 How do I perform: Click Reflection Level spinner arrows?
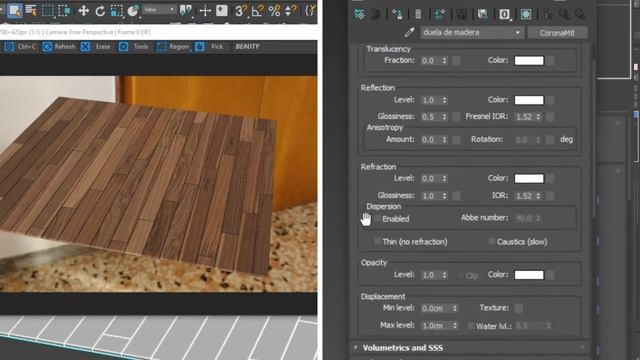tap(444, 100)
